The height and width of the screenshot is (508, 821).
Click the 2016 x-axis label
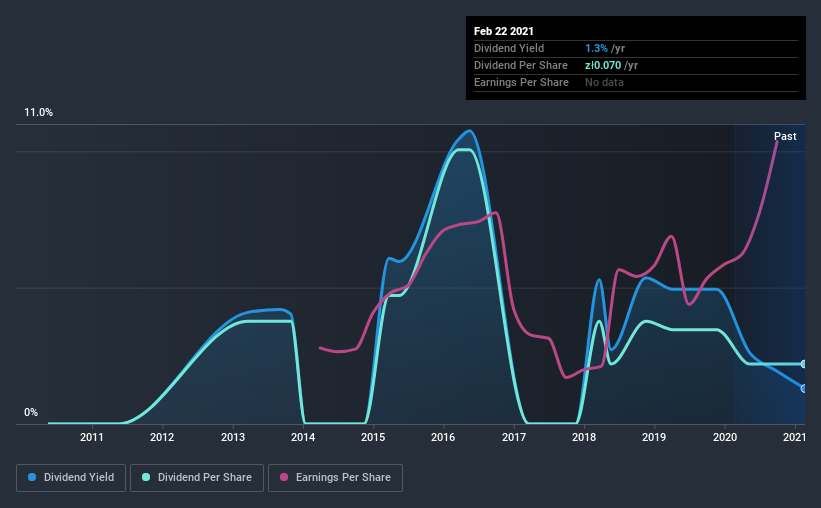(x=443, y=437)
